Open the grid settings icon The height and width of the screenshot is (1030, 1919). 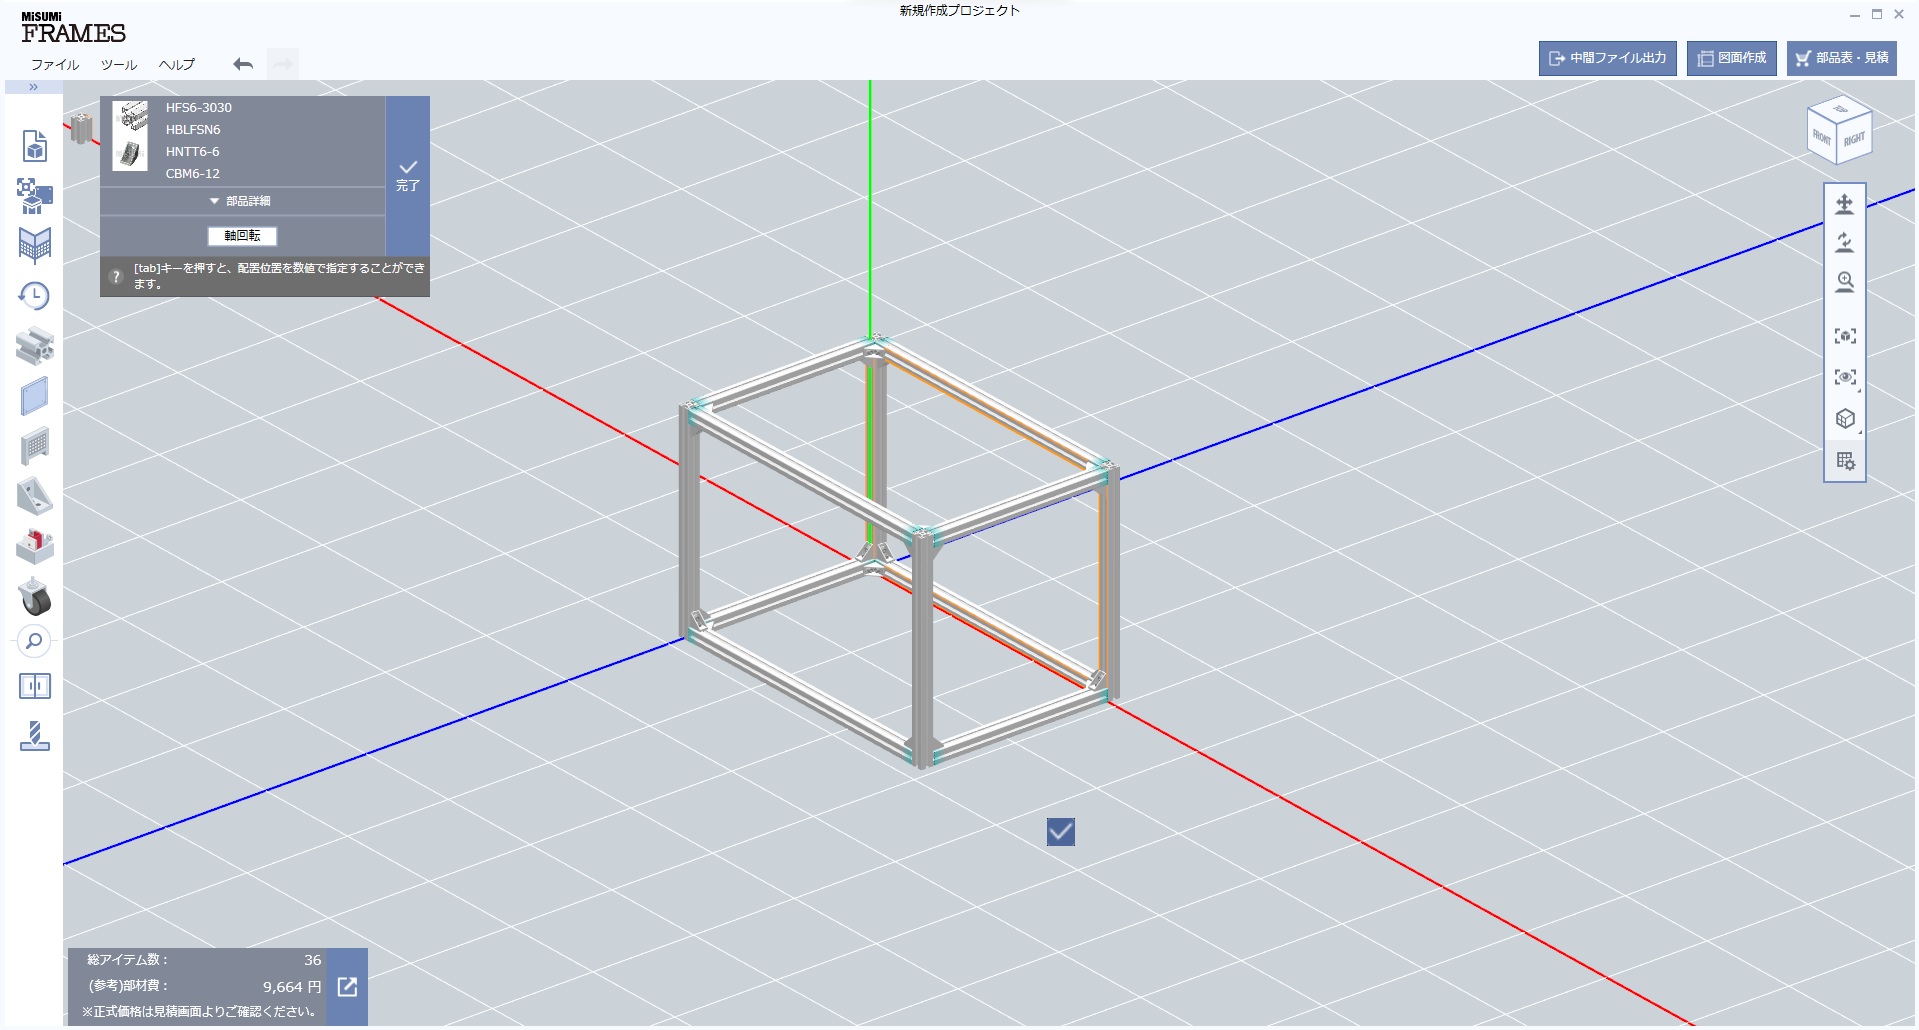[x=1845, y=461]
